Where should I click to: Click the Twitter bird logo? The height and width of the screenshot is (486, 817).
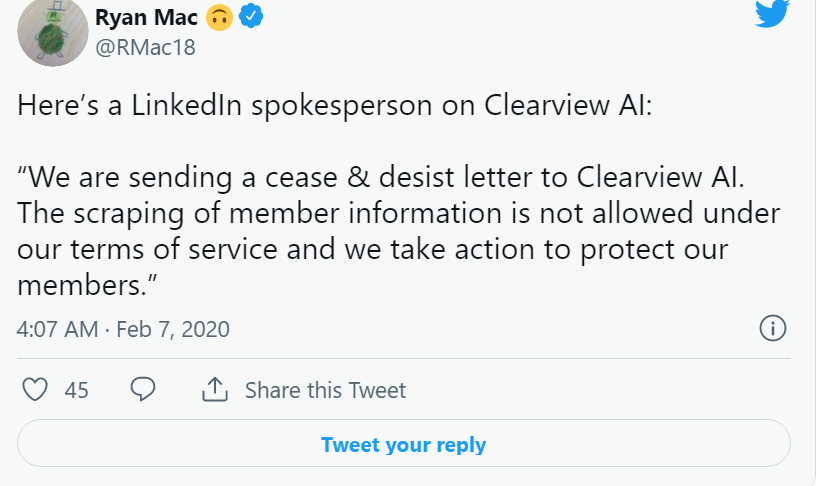click(x=772, y=12)
